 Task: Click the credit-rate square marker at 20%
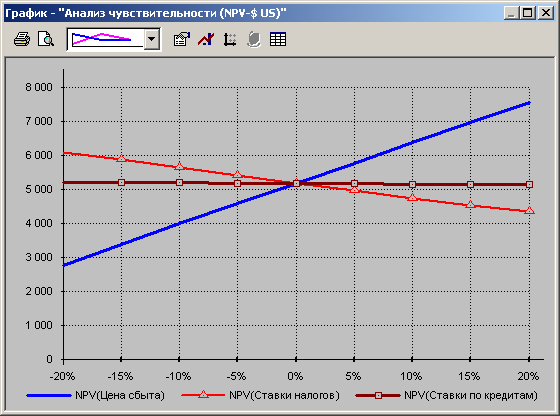click(530, 185)
